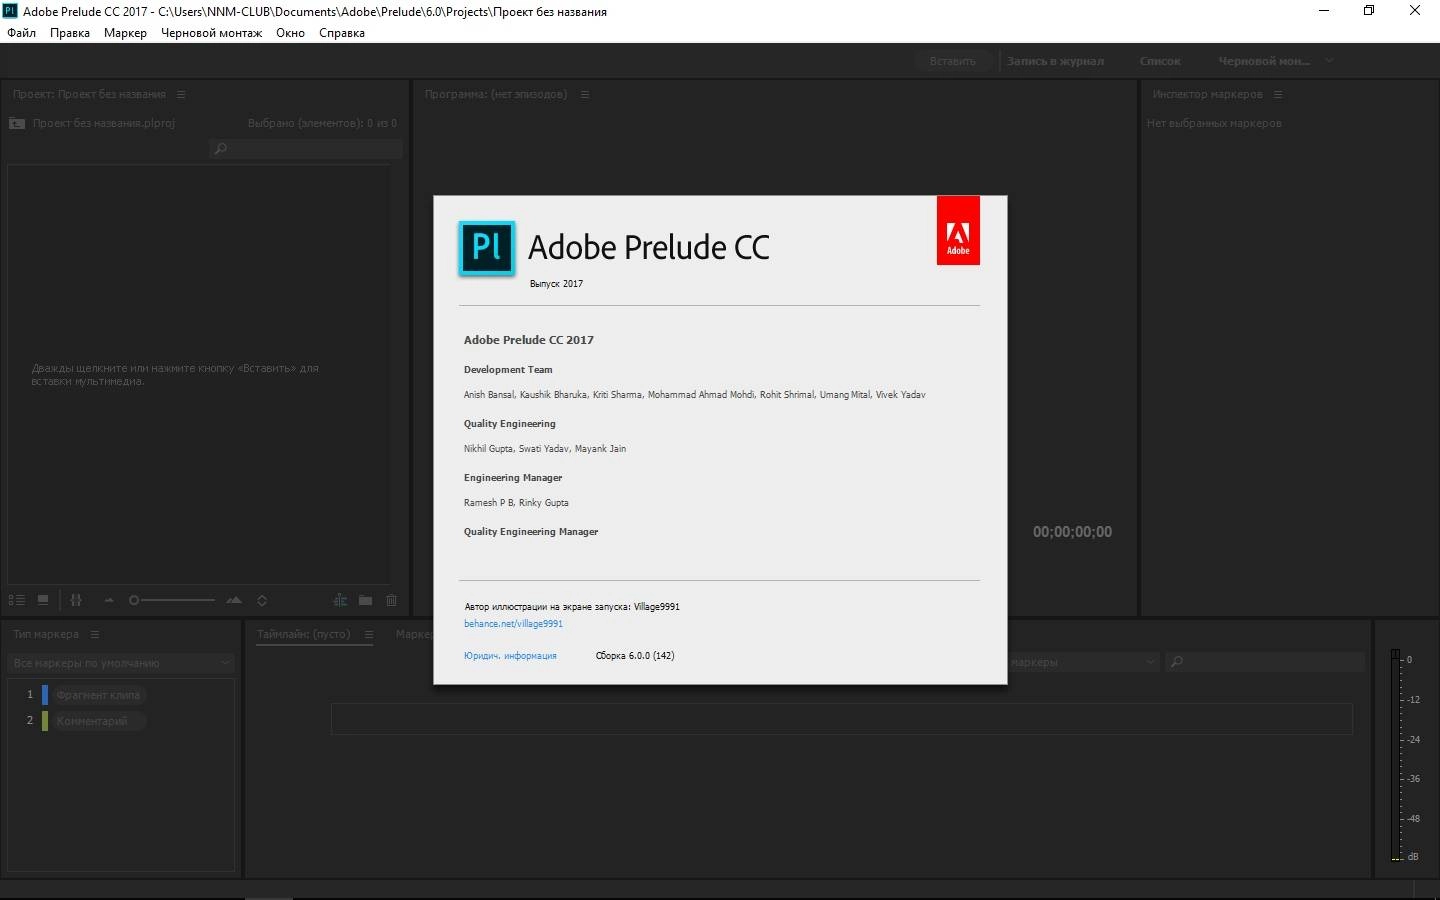
Task: Select the Фрагмент клипа marker type
Action: (98, 695)
